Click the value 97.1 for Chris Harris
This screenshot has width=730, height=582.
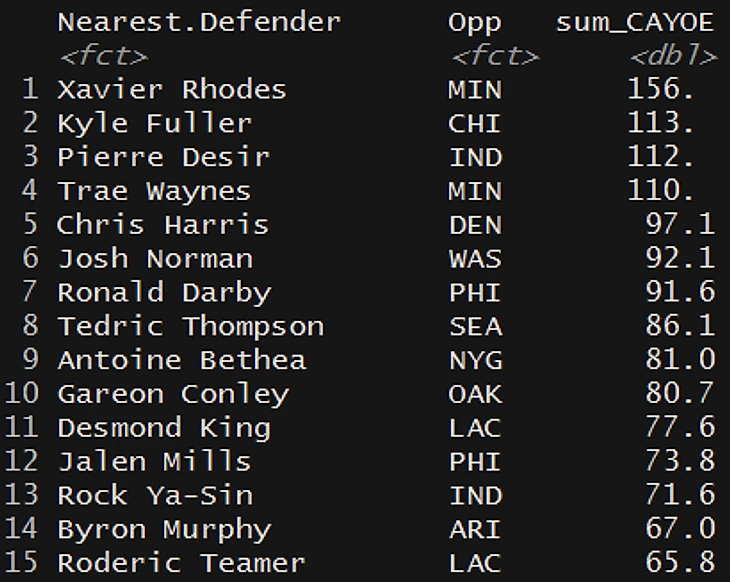tap(680, 224)
